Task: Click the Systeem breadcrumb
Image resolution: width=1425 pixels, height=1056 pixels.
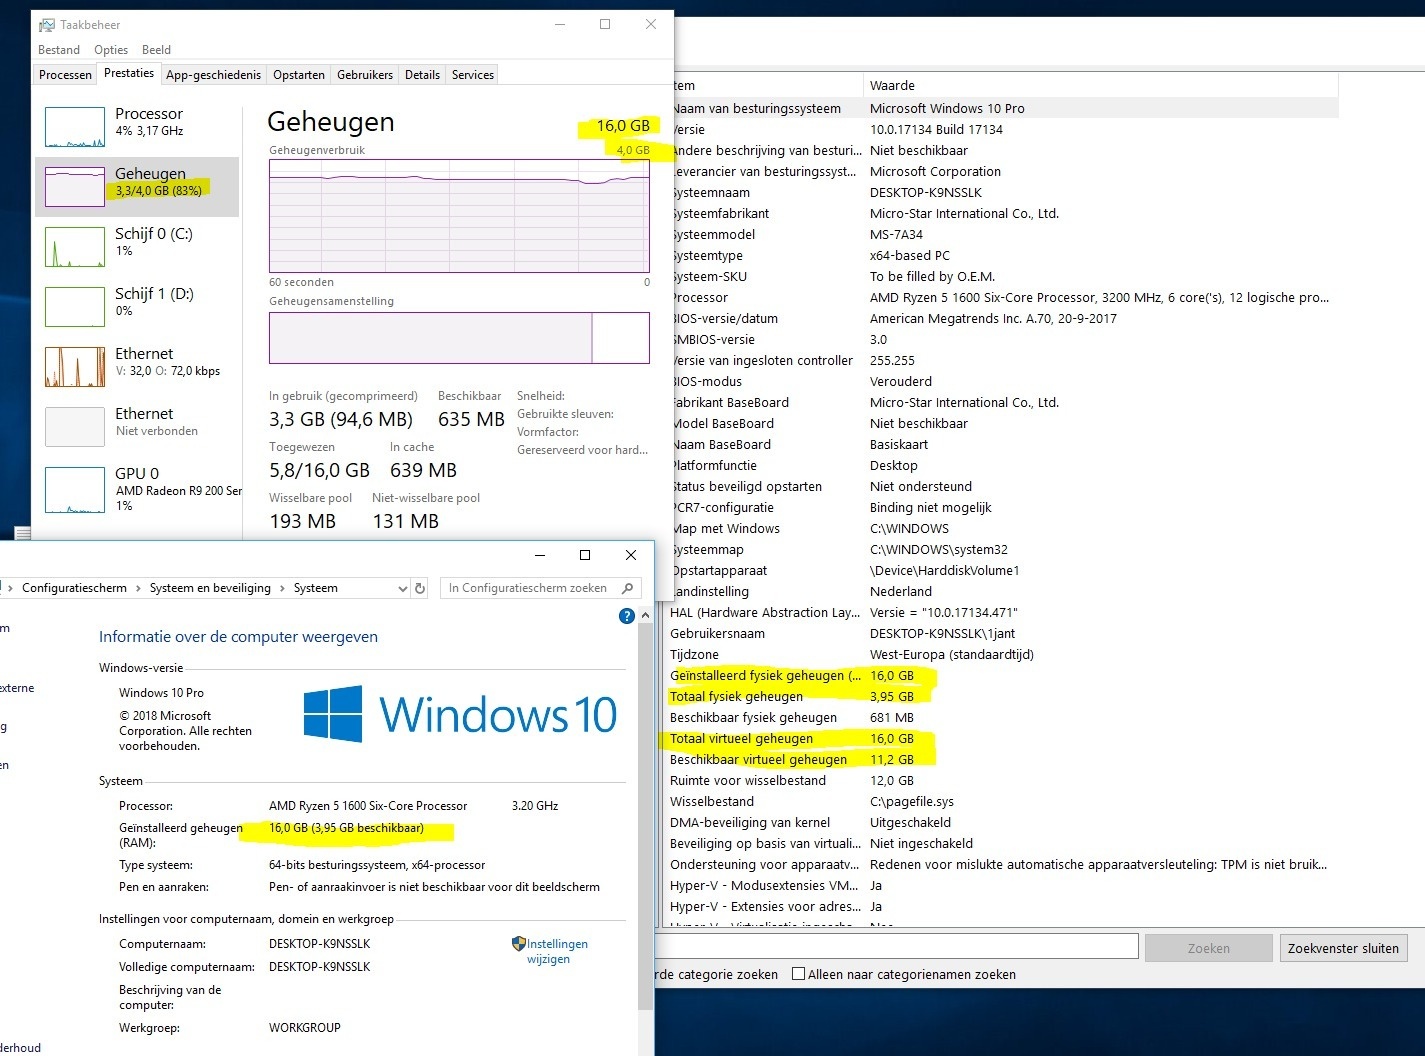Action: (315, 588)
